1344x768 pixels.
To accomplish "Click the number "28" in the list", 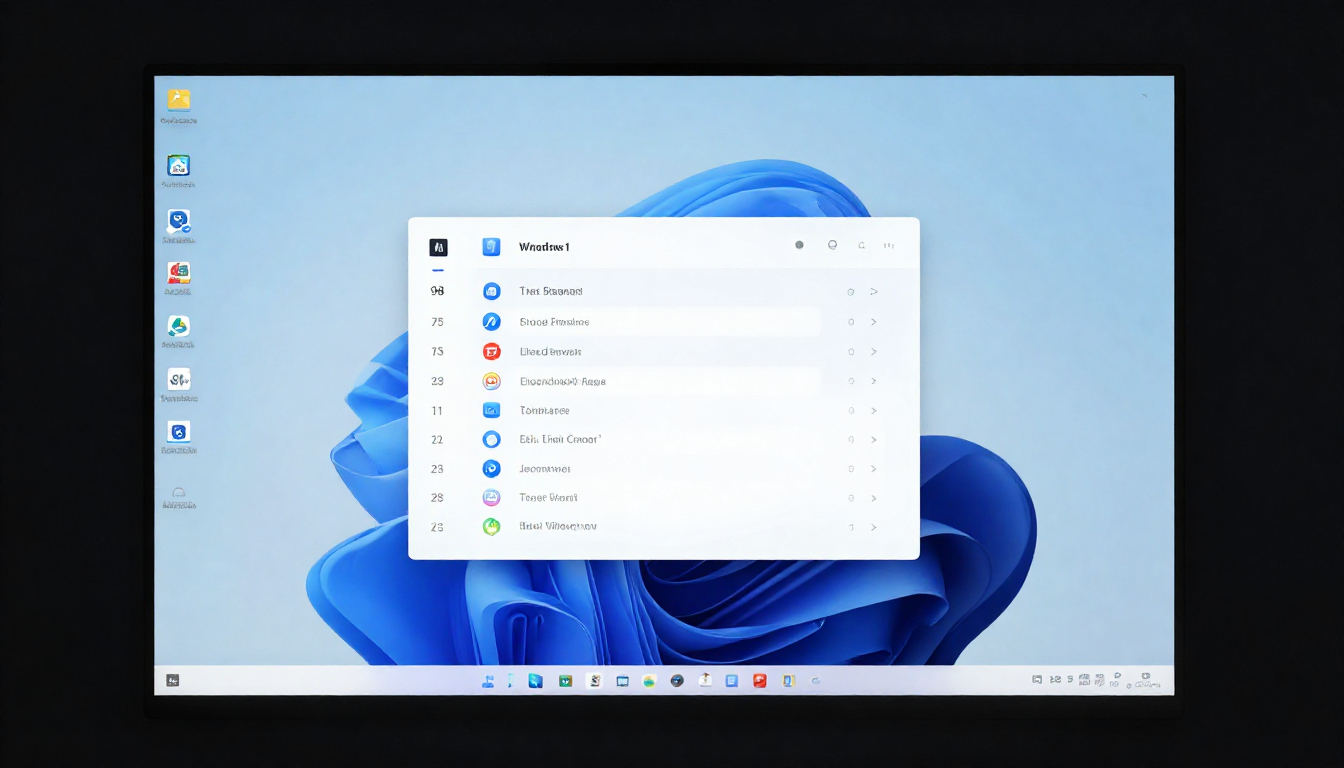I will click(437, 497).
